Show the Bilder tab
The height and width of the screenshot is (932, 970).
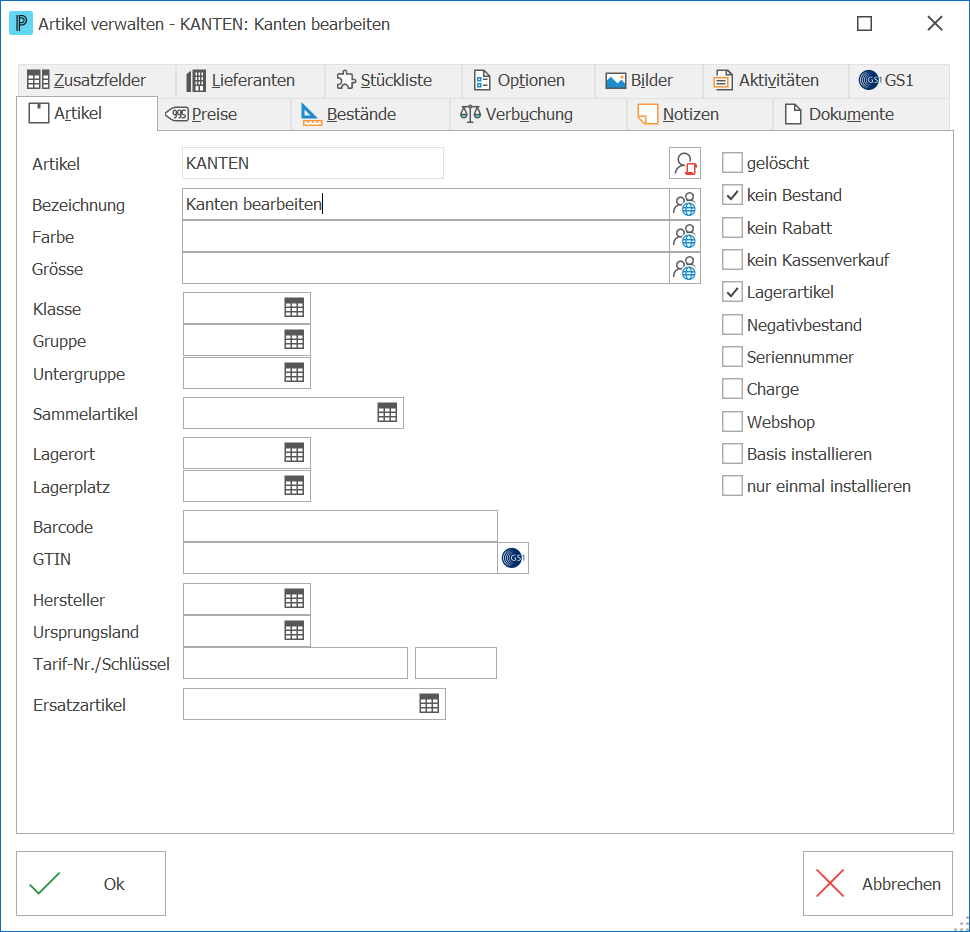[649, 80]
